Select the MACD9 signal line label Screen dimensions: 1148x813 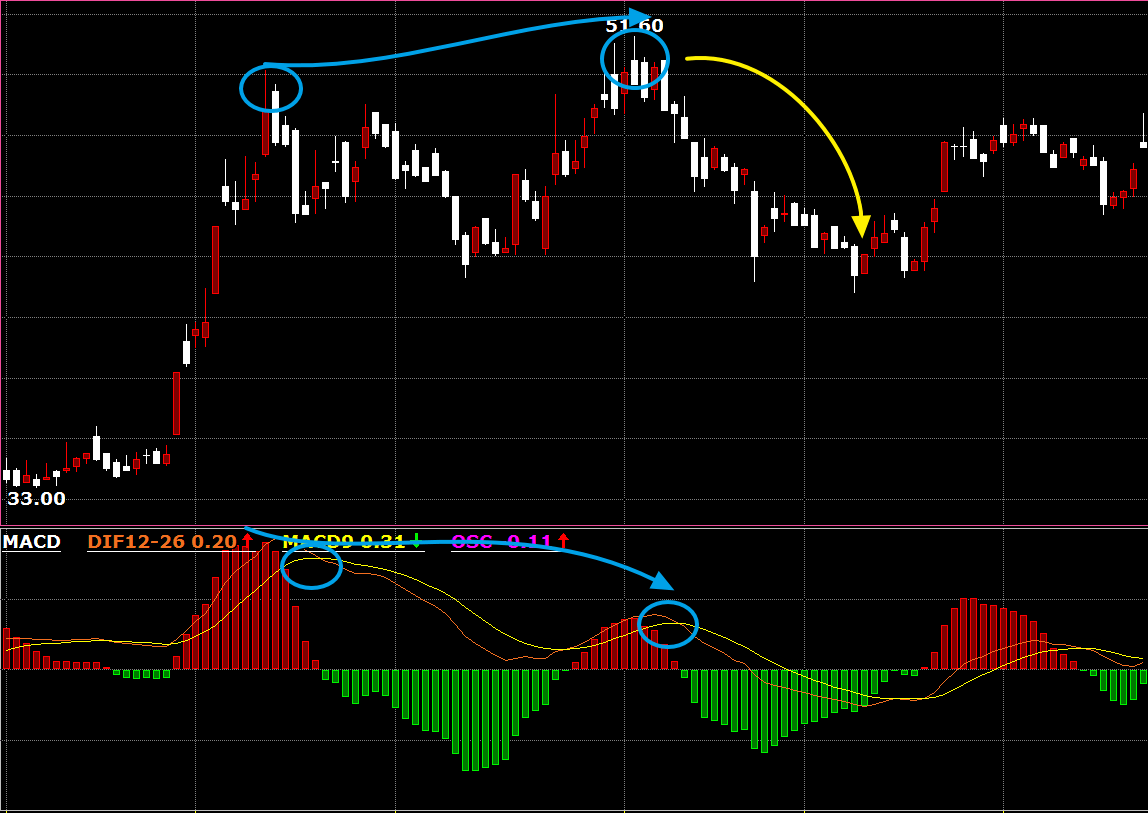[x=342, y=542]
